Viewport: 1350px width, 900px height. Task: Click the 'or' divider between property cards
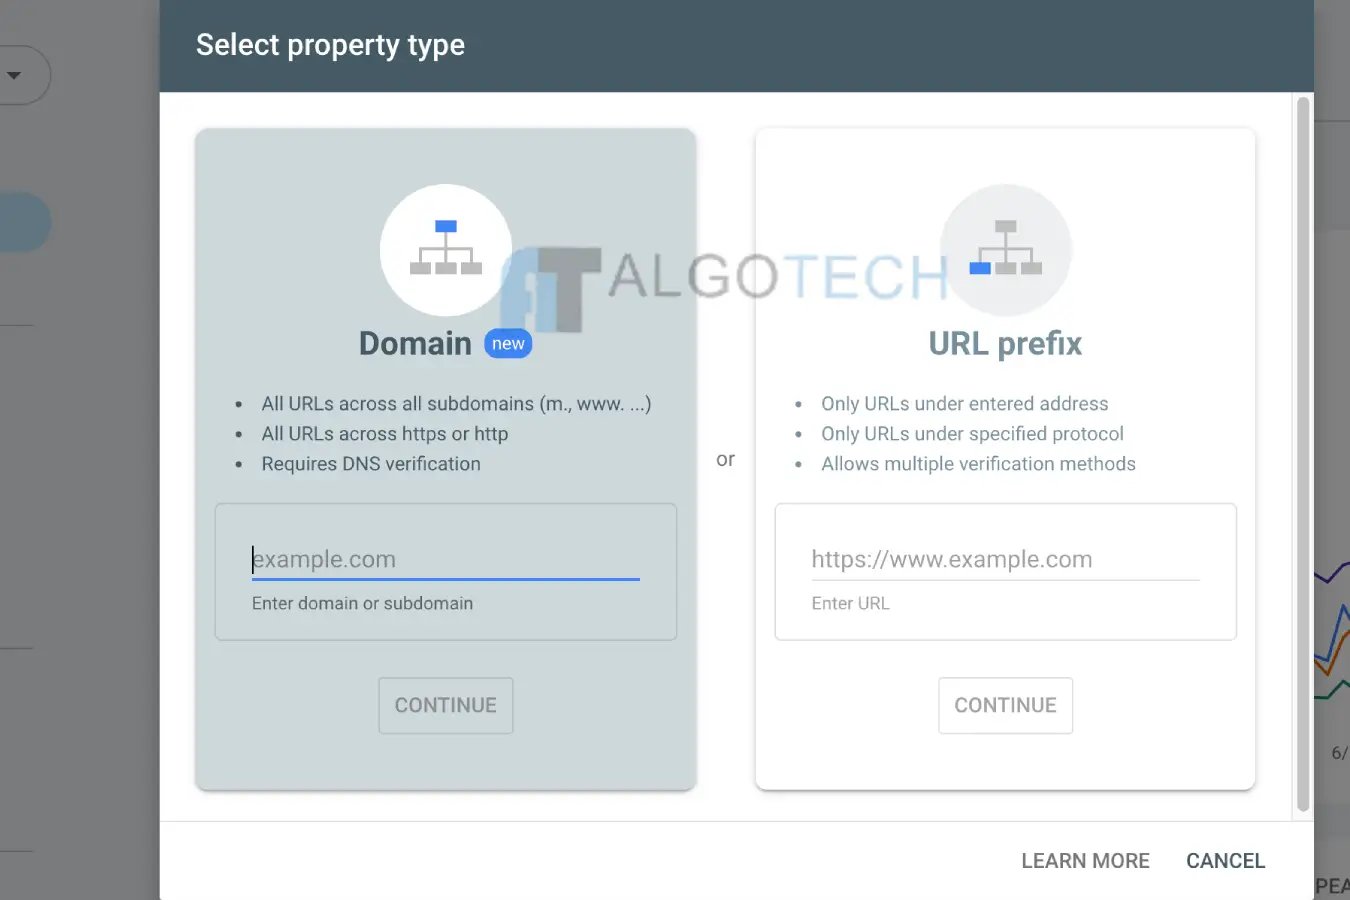[x=725, y=459]
